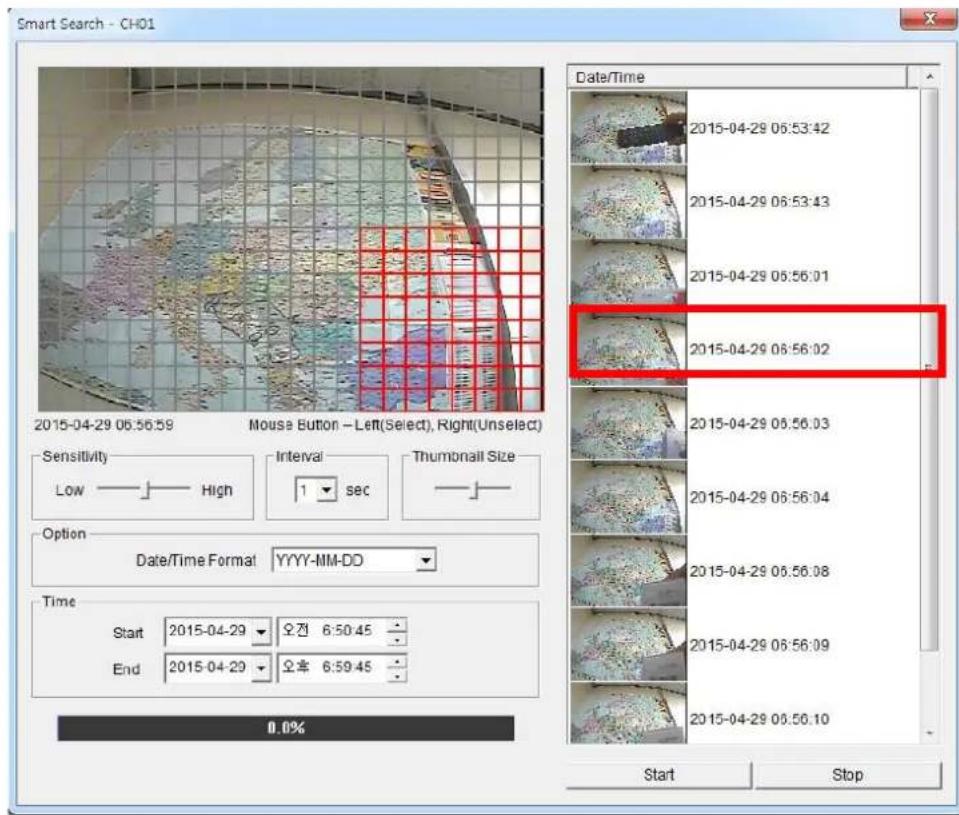Close the Smart Search window
Screen dimensions: 959x815
point(928,20)
